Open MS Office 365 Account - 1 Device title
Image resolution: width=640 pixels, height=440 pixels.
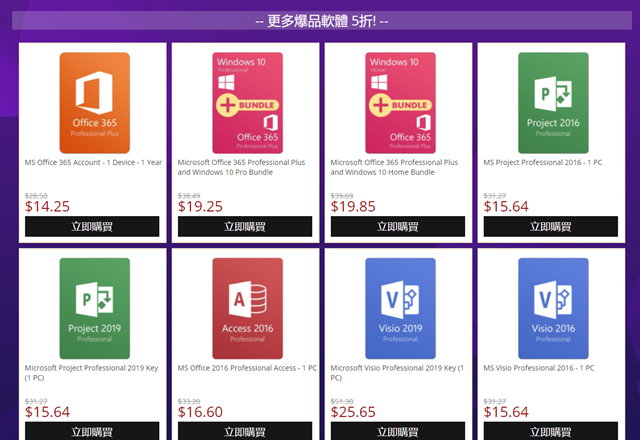[93, 162]
